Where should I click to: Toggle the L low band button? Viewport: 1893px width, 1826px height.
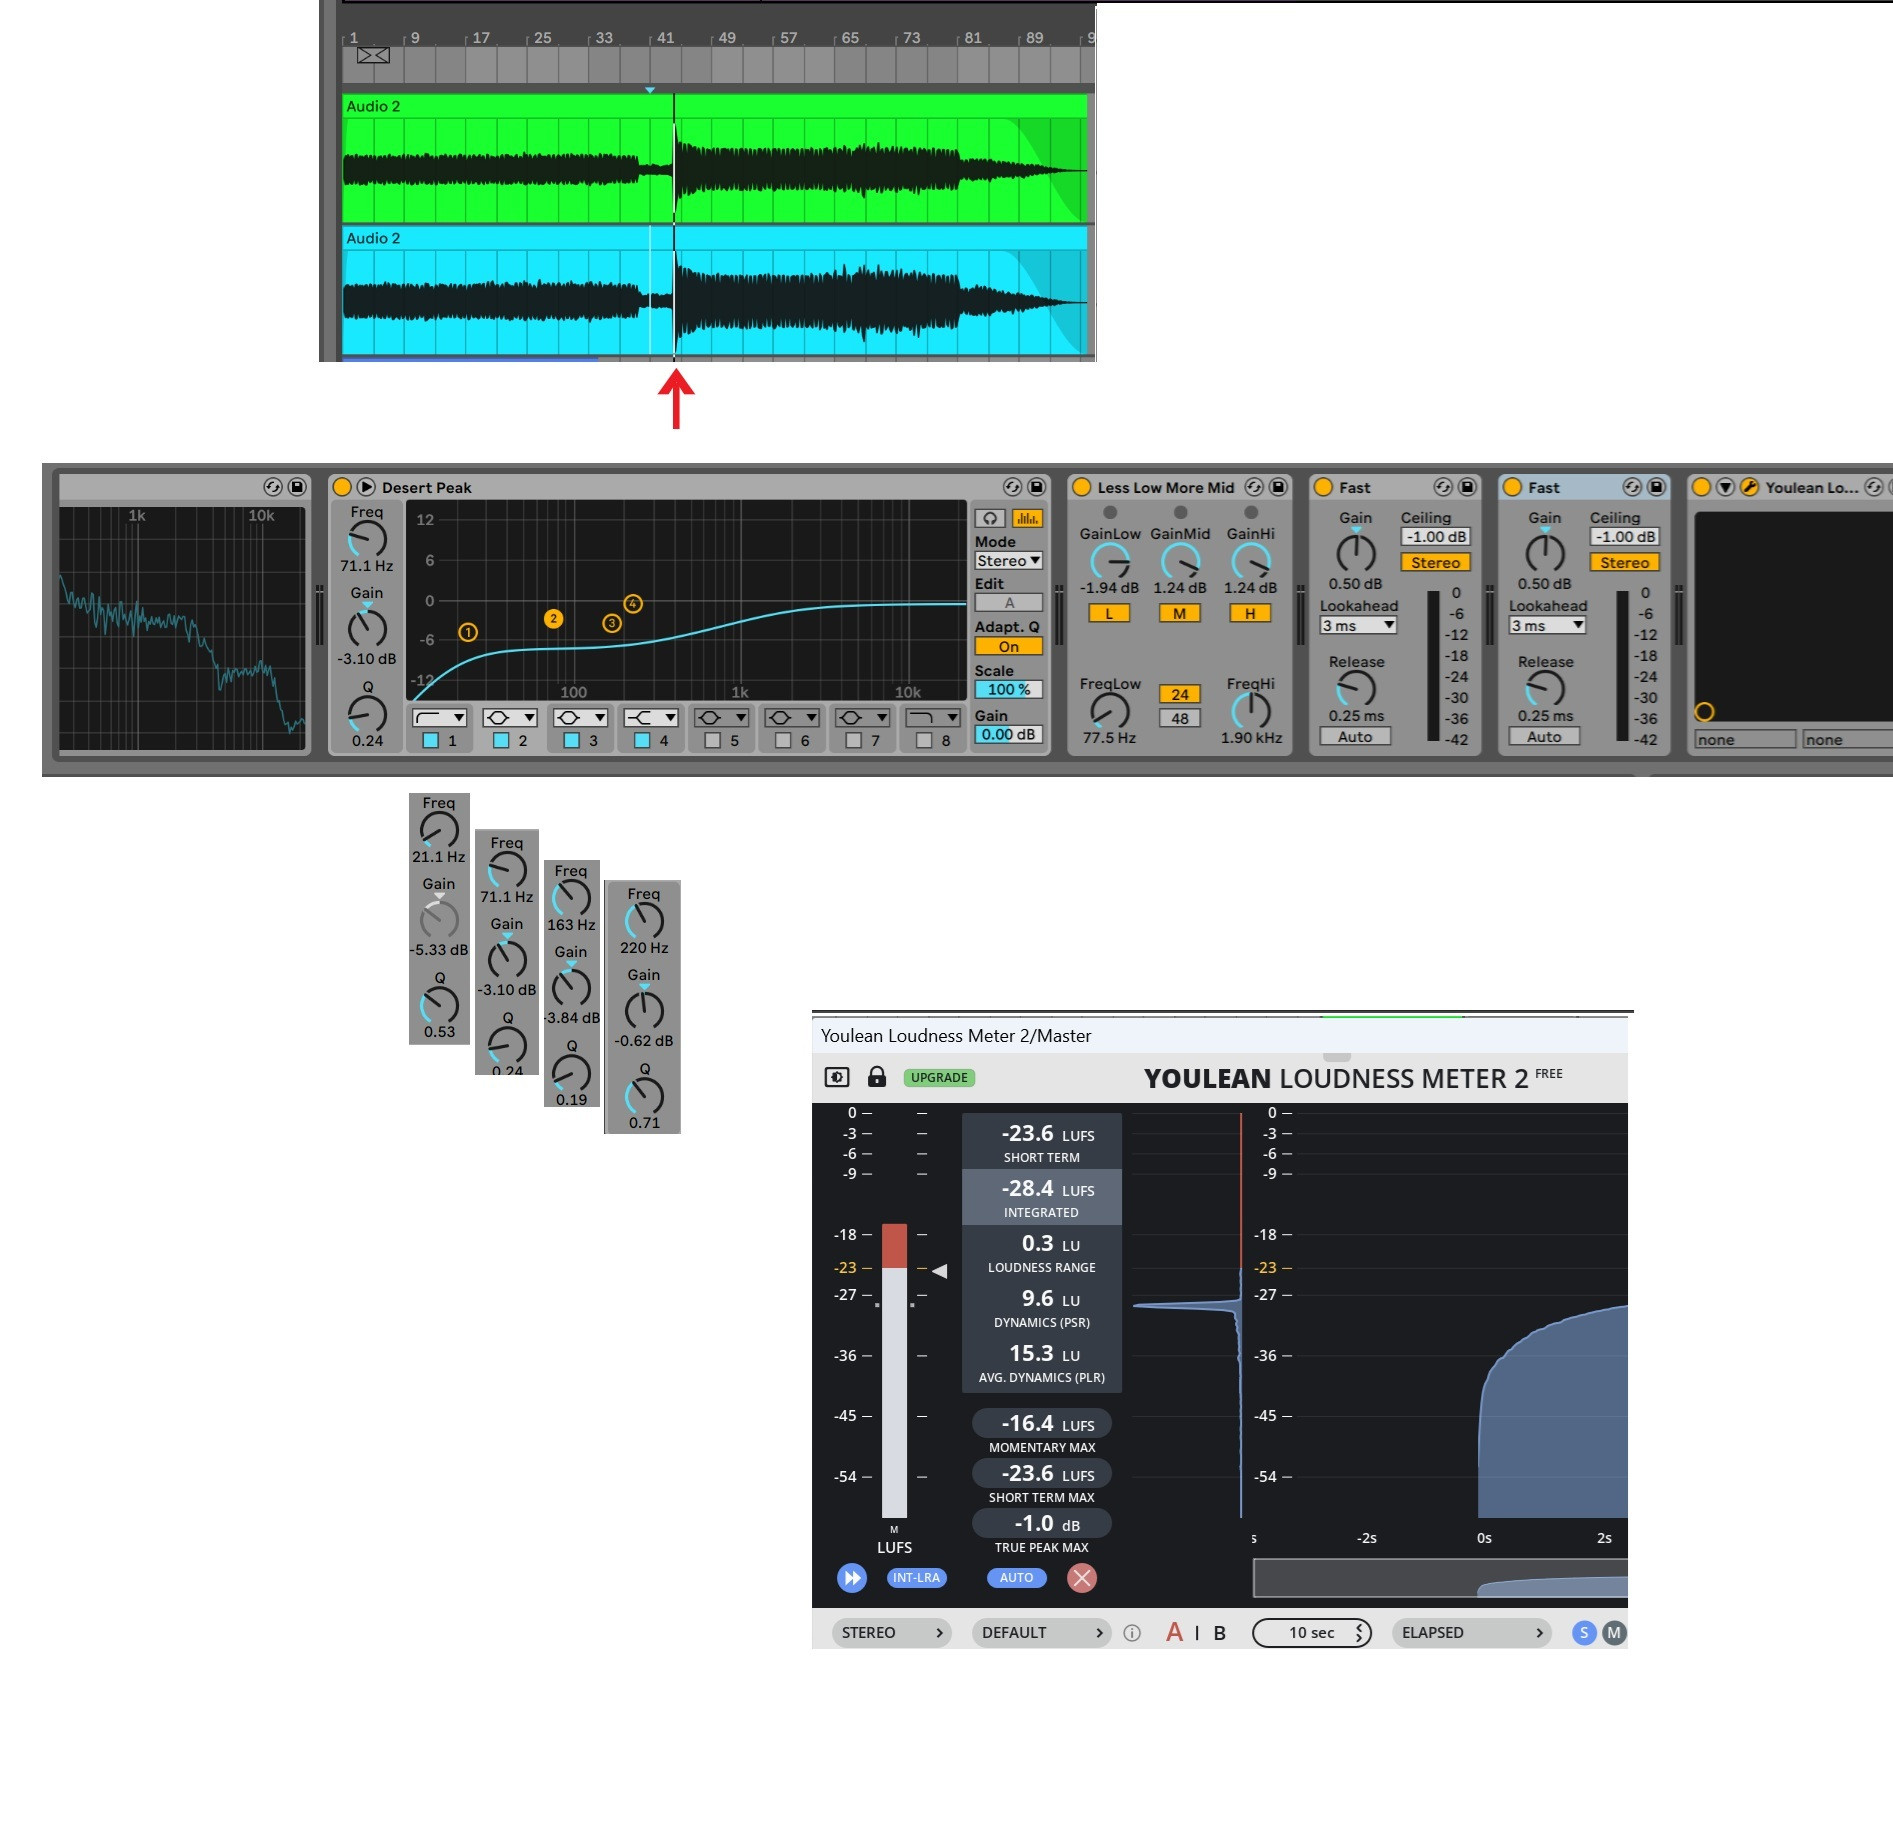coord(1109,614)
